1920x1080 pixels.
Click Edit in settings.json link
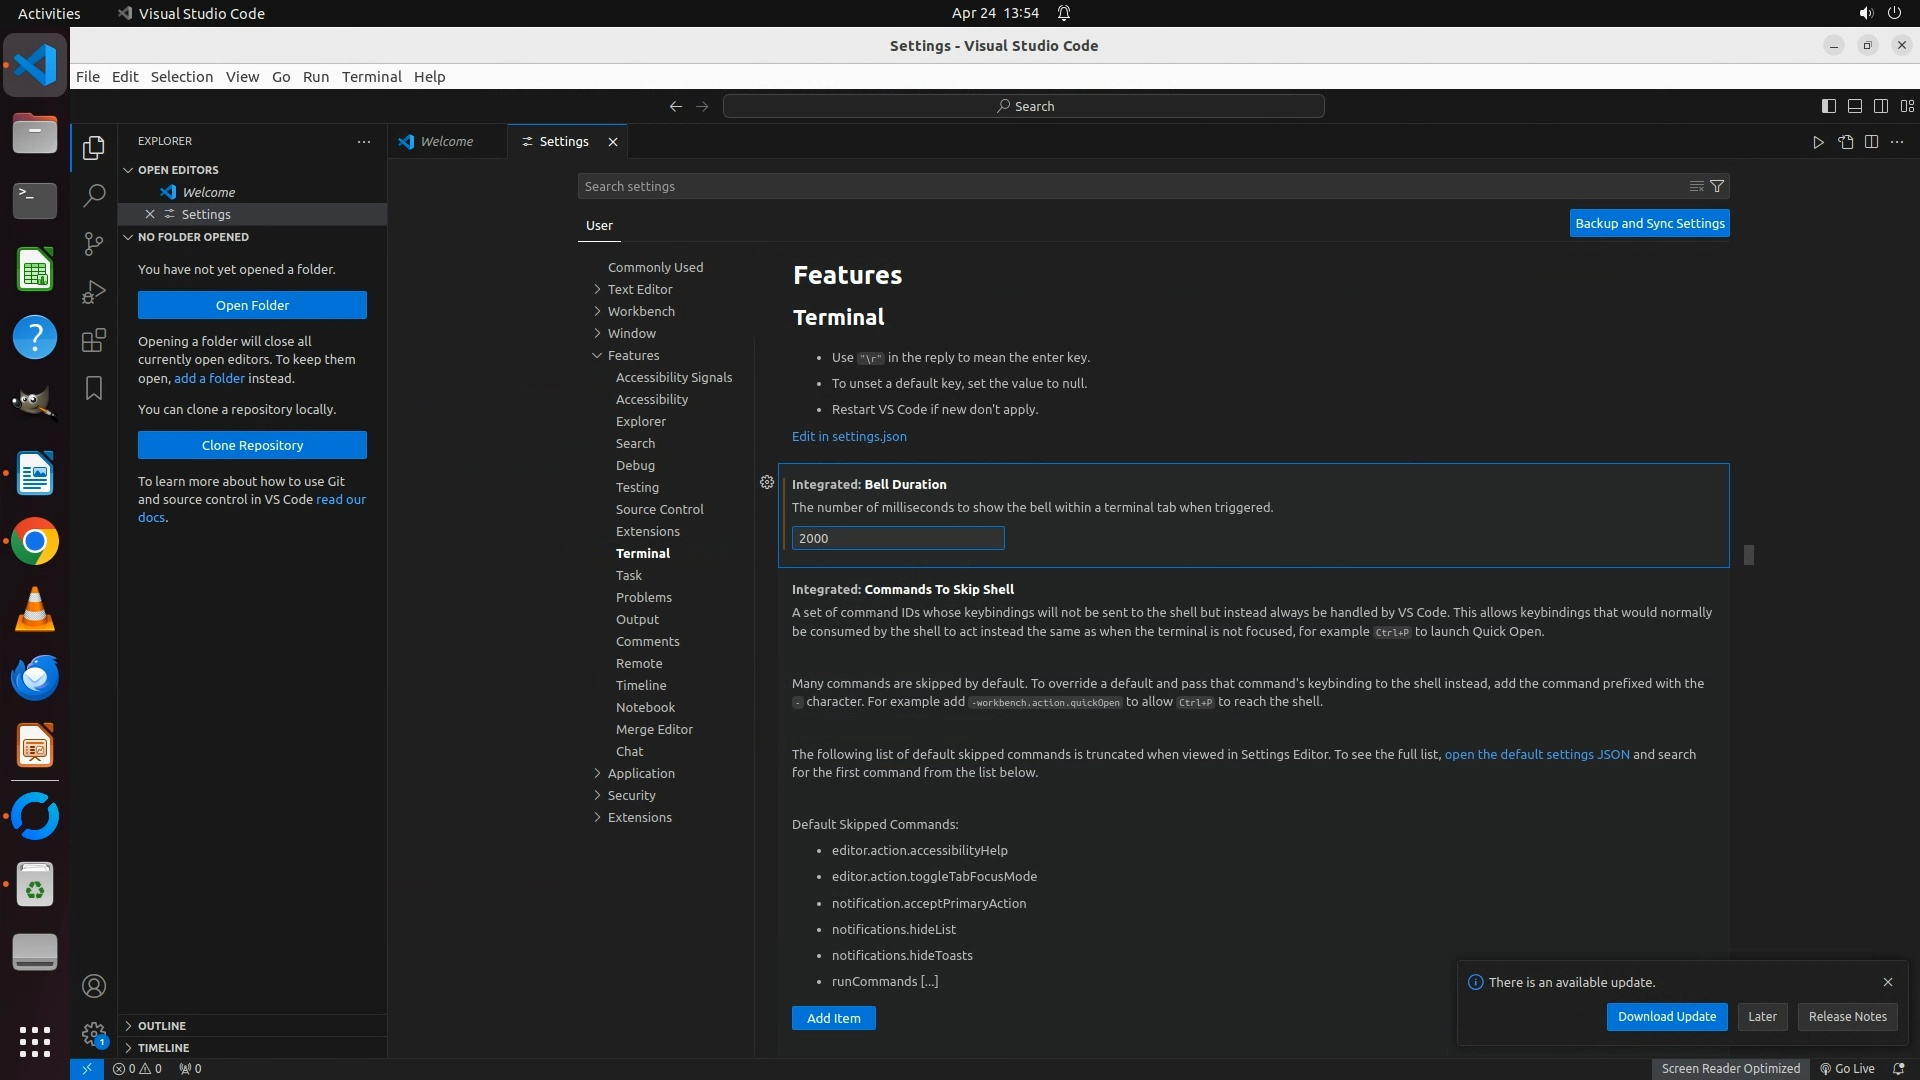point(849,436)
